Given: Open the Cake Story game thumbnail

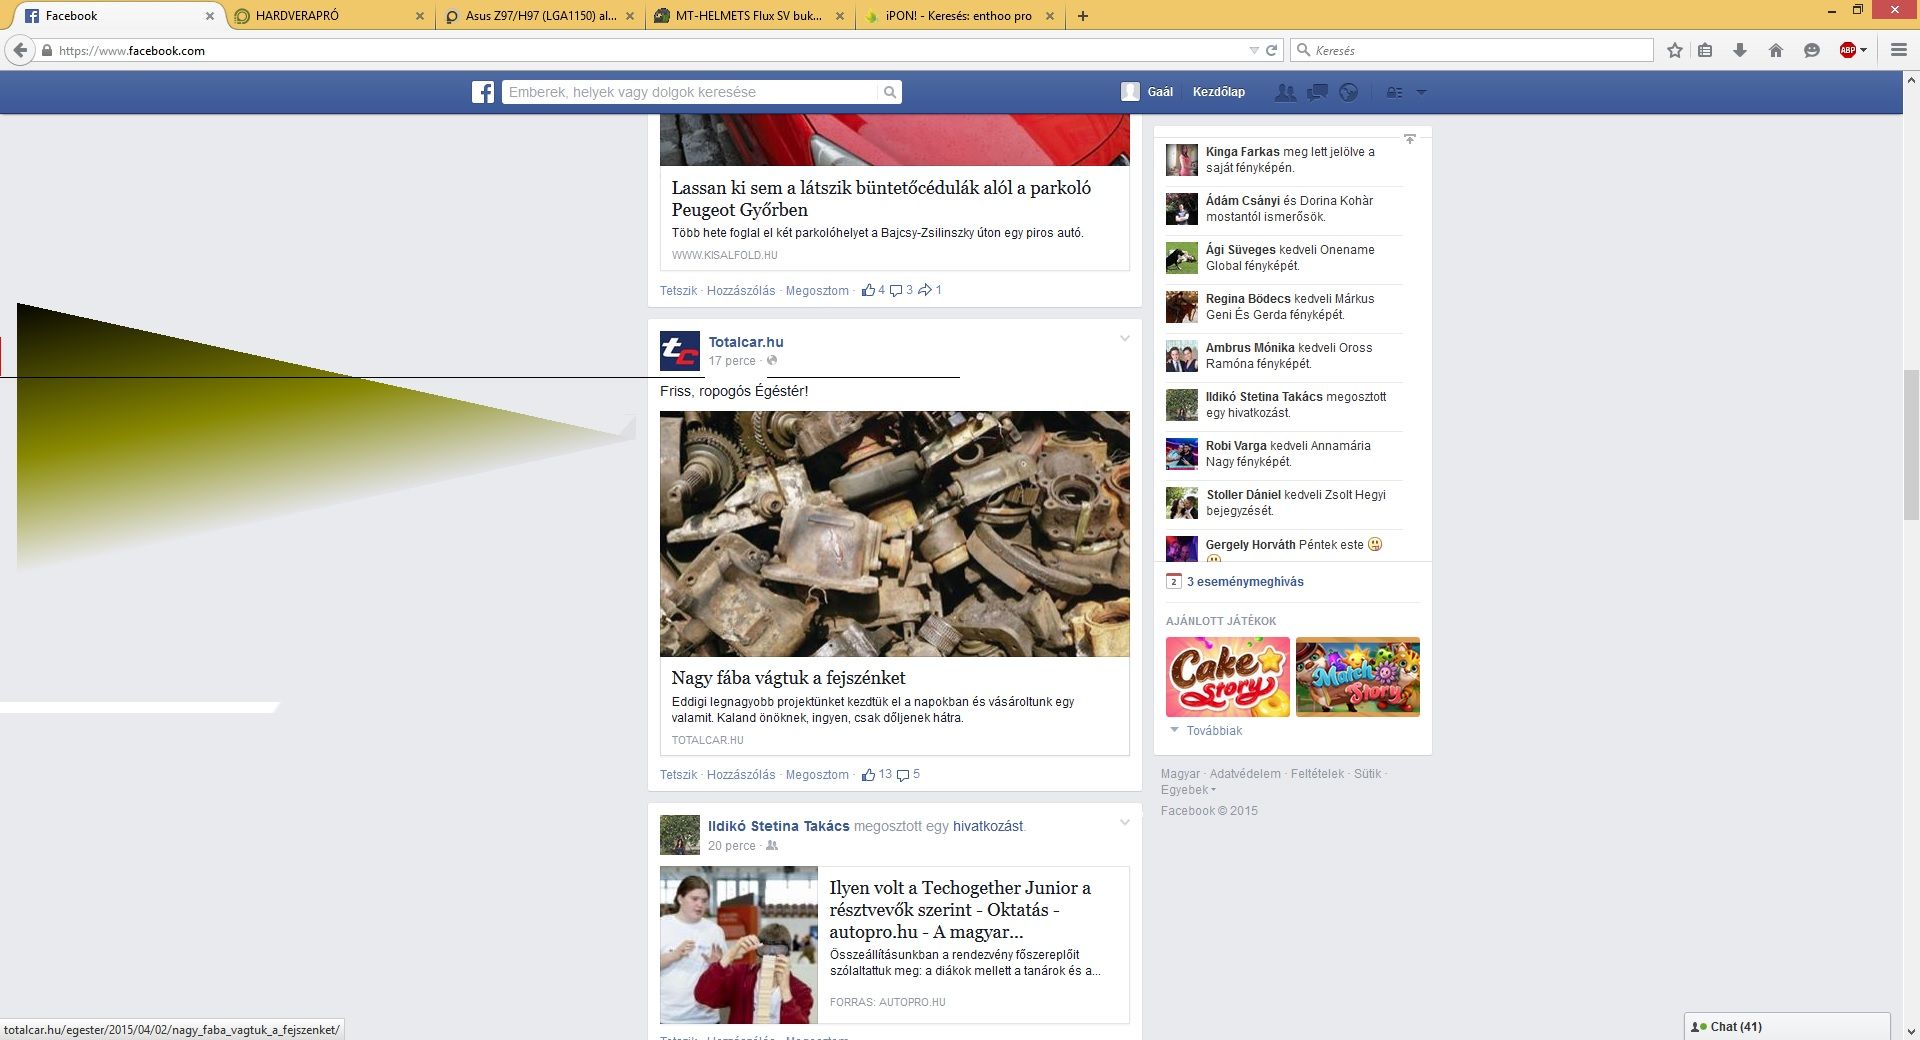Looking at the screenshot, I should pyautogui.click(x=1228, y=677).
